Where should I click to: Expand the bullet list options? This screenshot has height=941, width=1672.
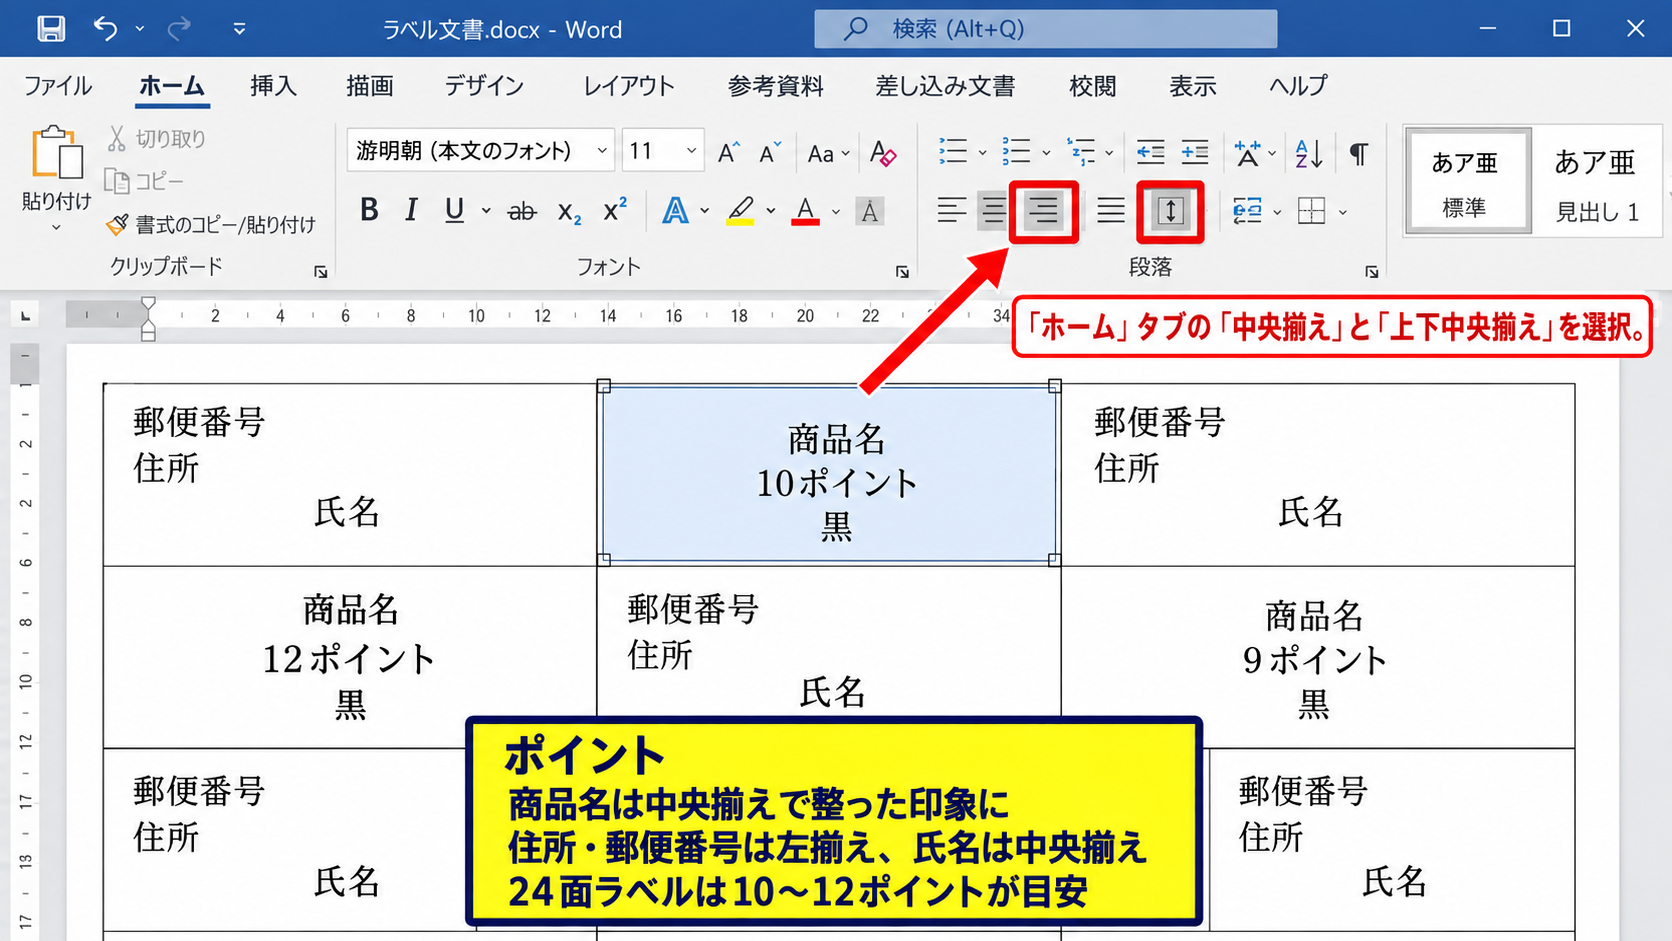(982, 153)
